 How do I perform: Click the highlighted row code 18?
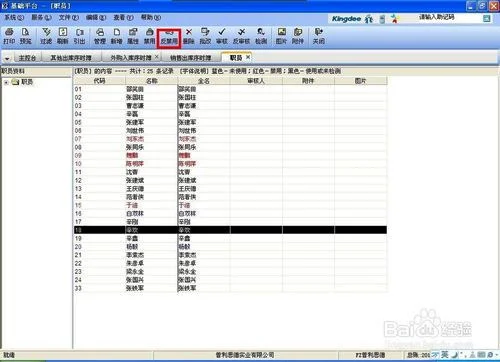coord(230,230)
